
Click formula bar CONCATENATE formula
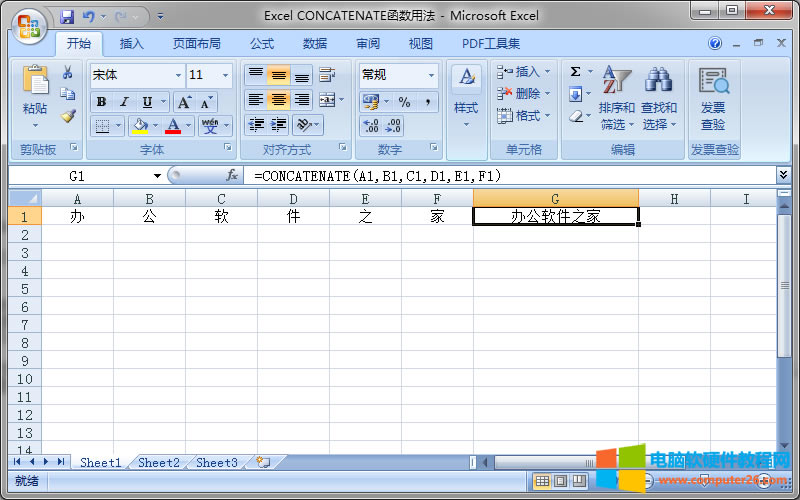point(378,176)
